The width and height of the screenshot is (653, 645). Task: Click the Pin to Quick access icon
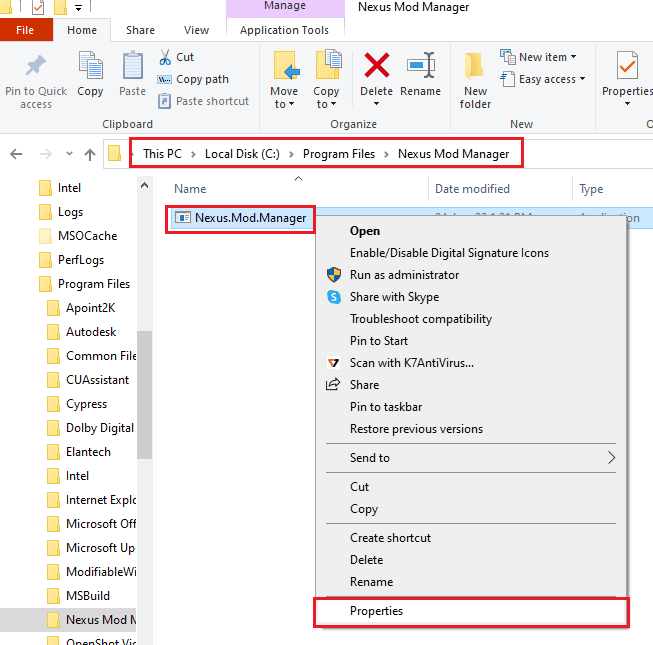36,65
